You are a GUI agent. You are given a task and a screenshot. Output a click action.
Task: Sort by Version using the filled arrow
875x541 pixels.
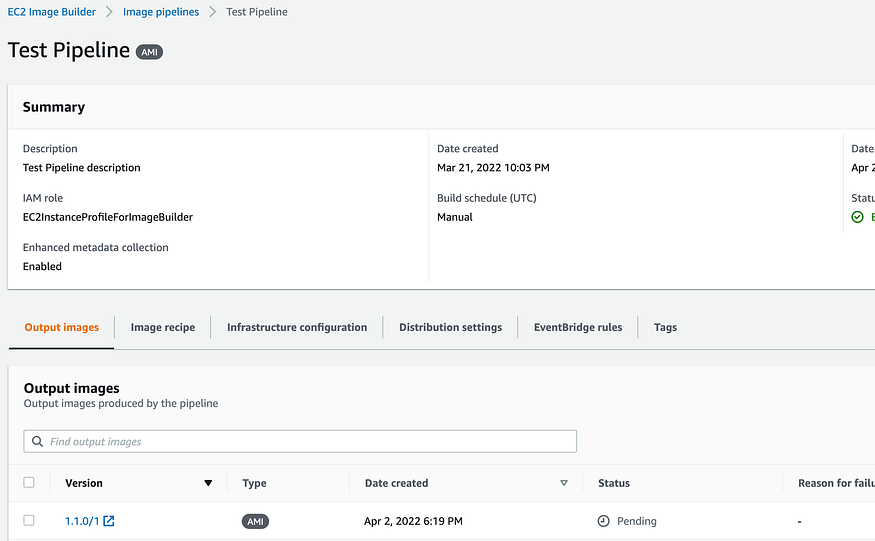tap(208, 483)
